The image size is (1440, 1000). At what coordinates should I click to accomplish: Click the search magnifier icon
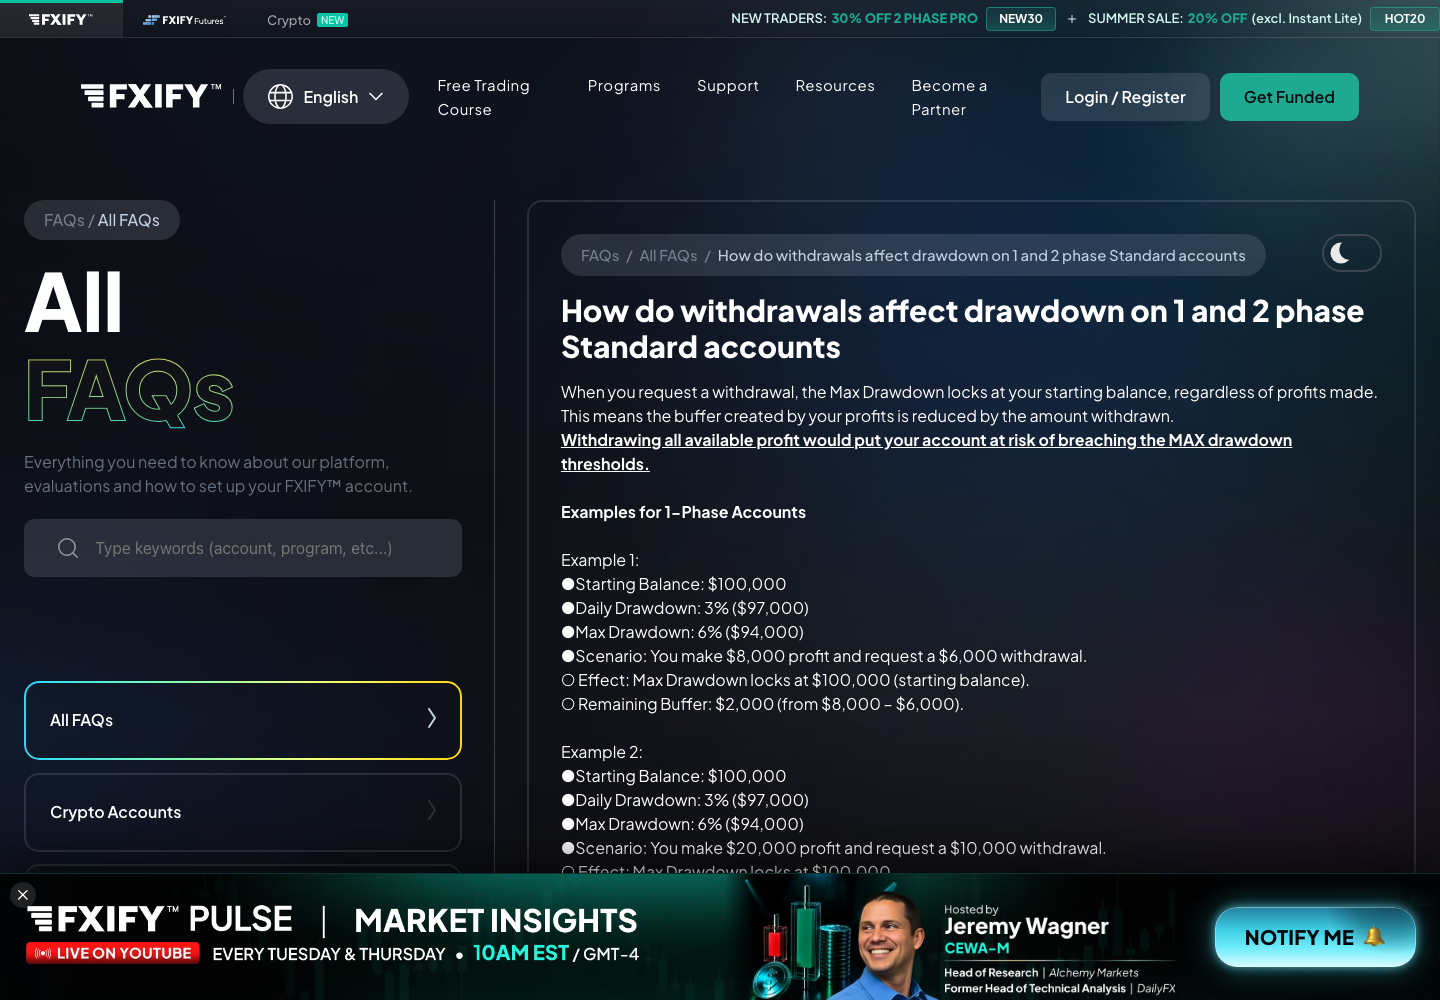(x=68, y=548)
